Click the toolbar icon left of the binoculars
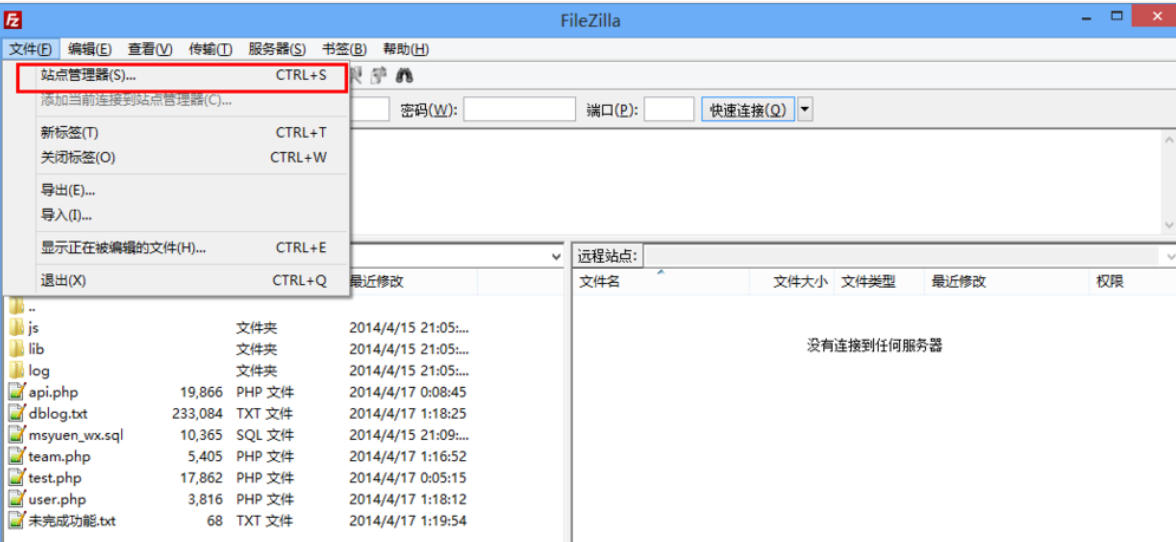Image resolution: width=1176 pixels, height=542 pixels. click(x=380, y=74)
